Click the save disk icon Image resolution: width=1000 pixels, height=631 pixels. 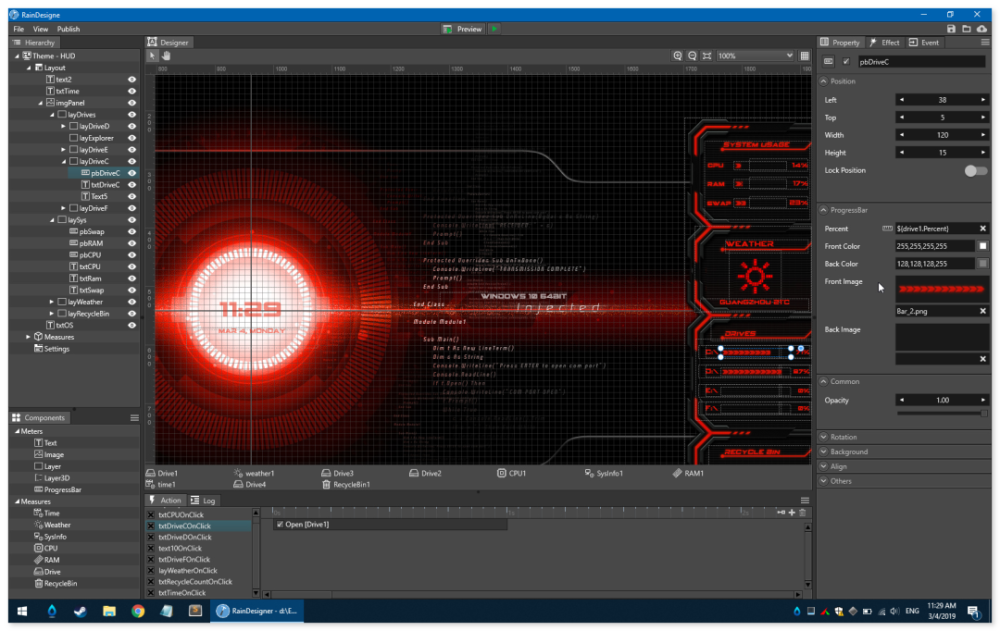tap(950, 29)
